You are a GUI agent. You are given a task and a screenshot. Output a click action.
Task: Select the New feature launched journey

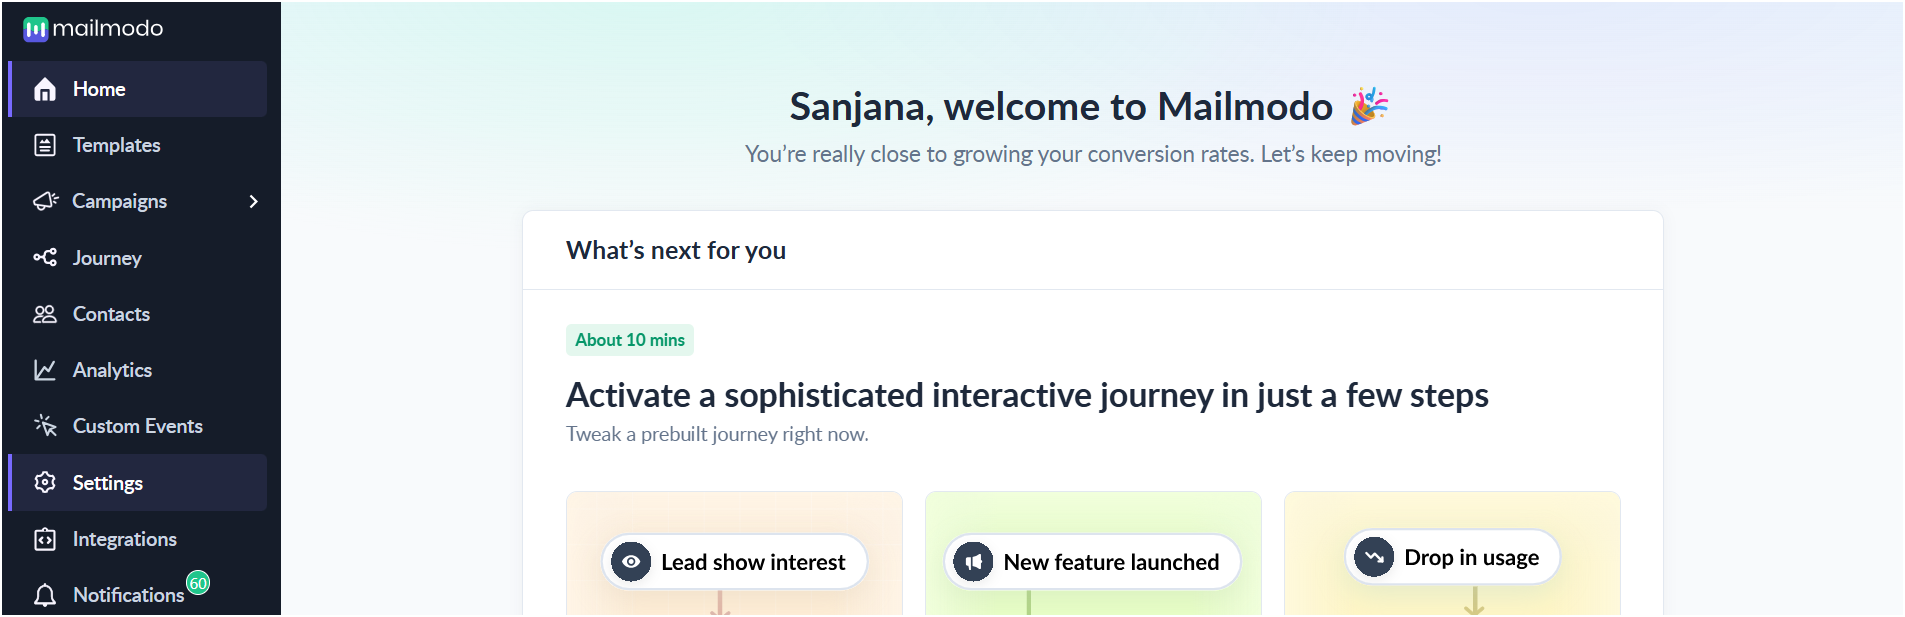click(1092, 562)
